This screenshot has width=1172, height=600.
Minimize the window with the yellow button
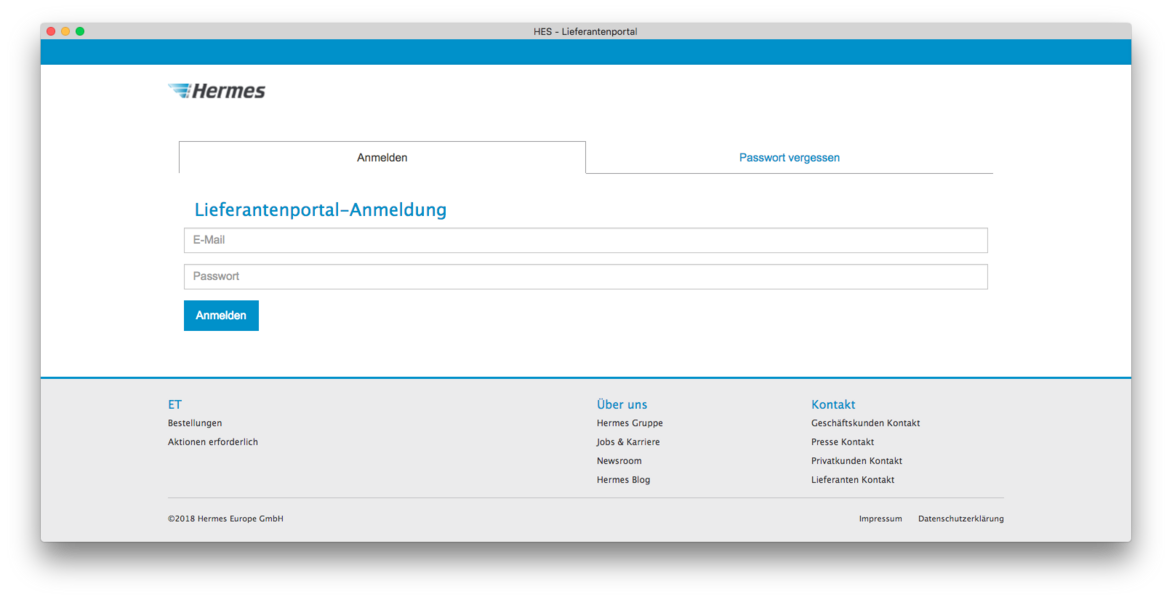pos(66,31)
